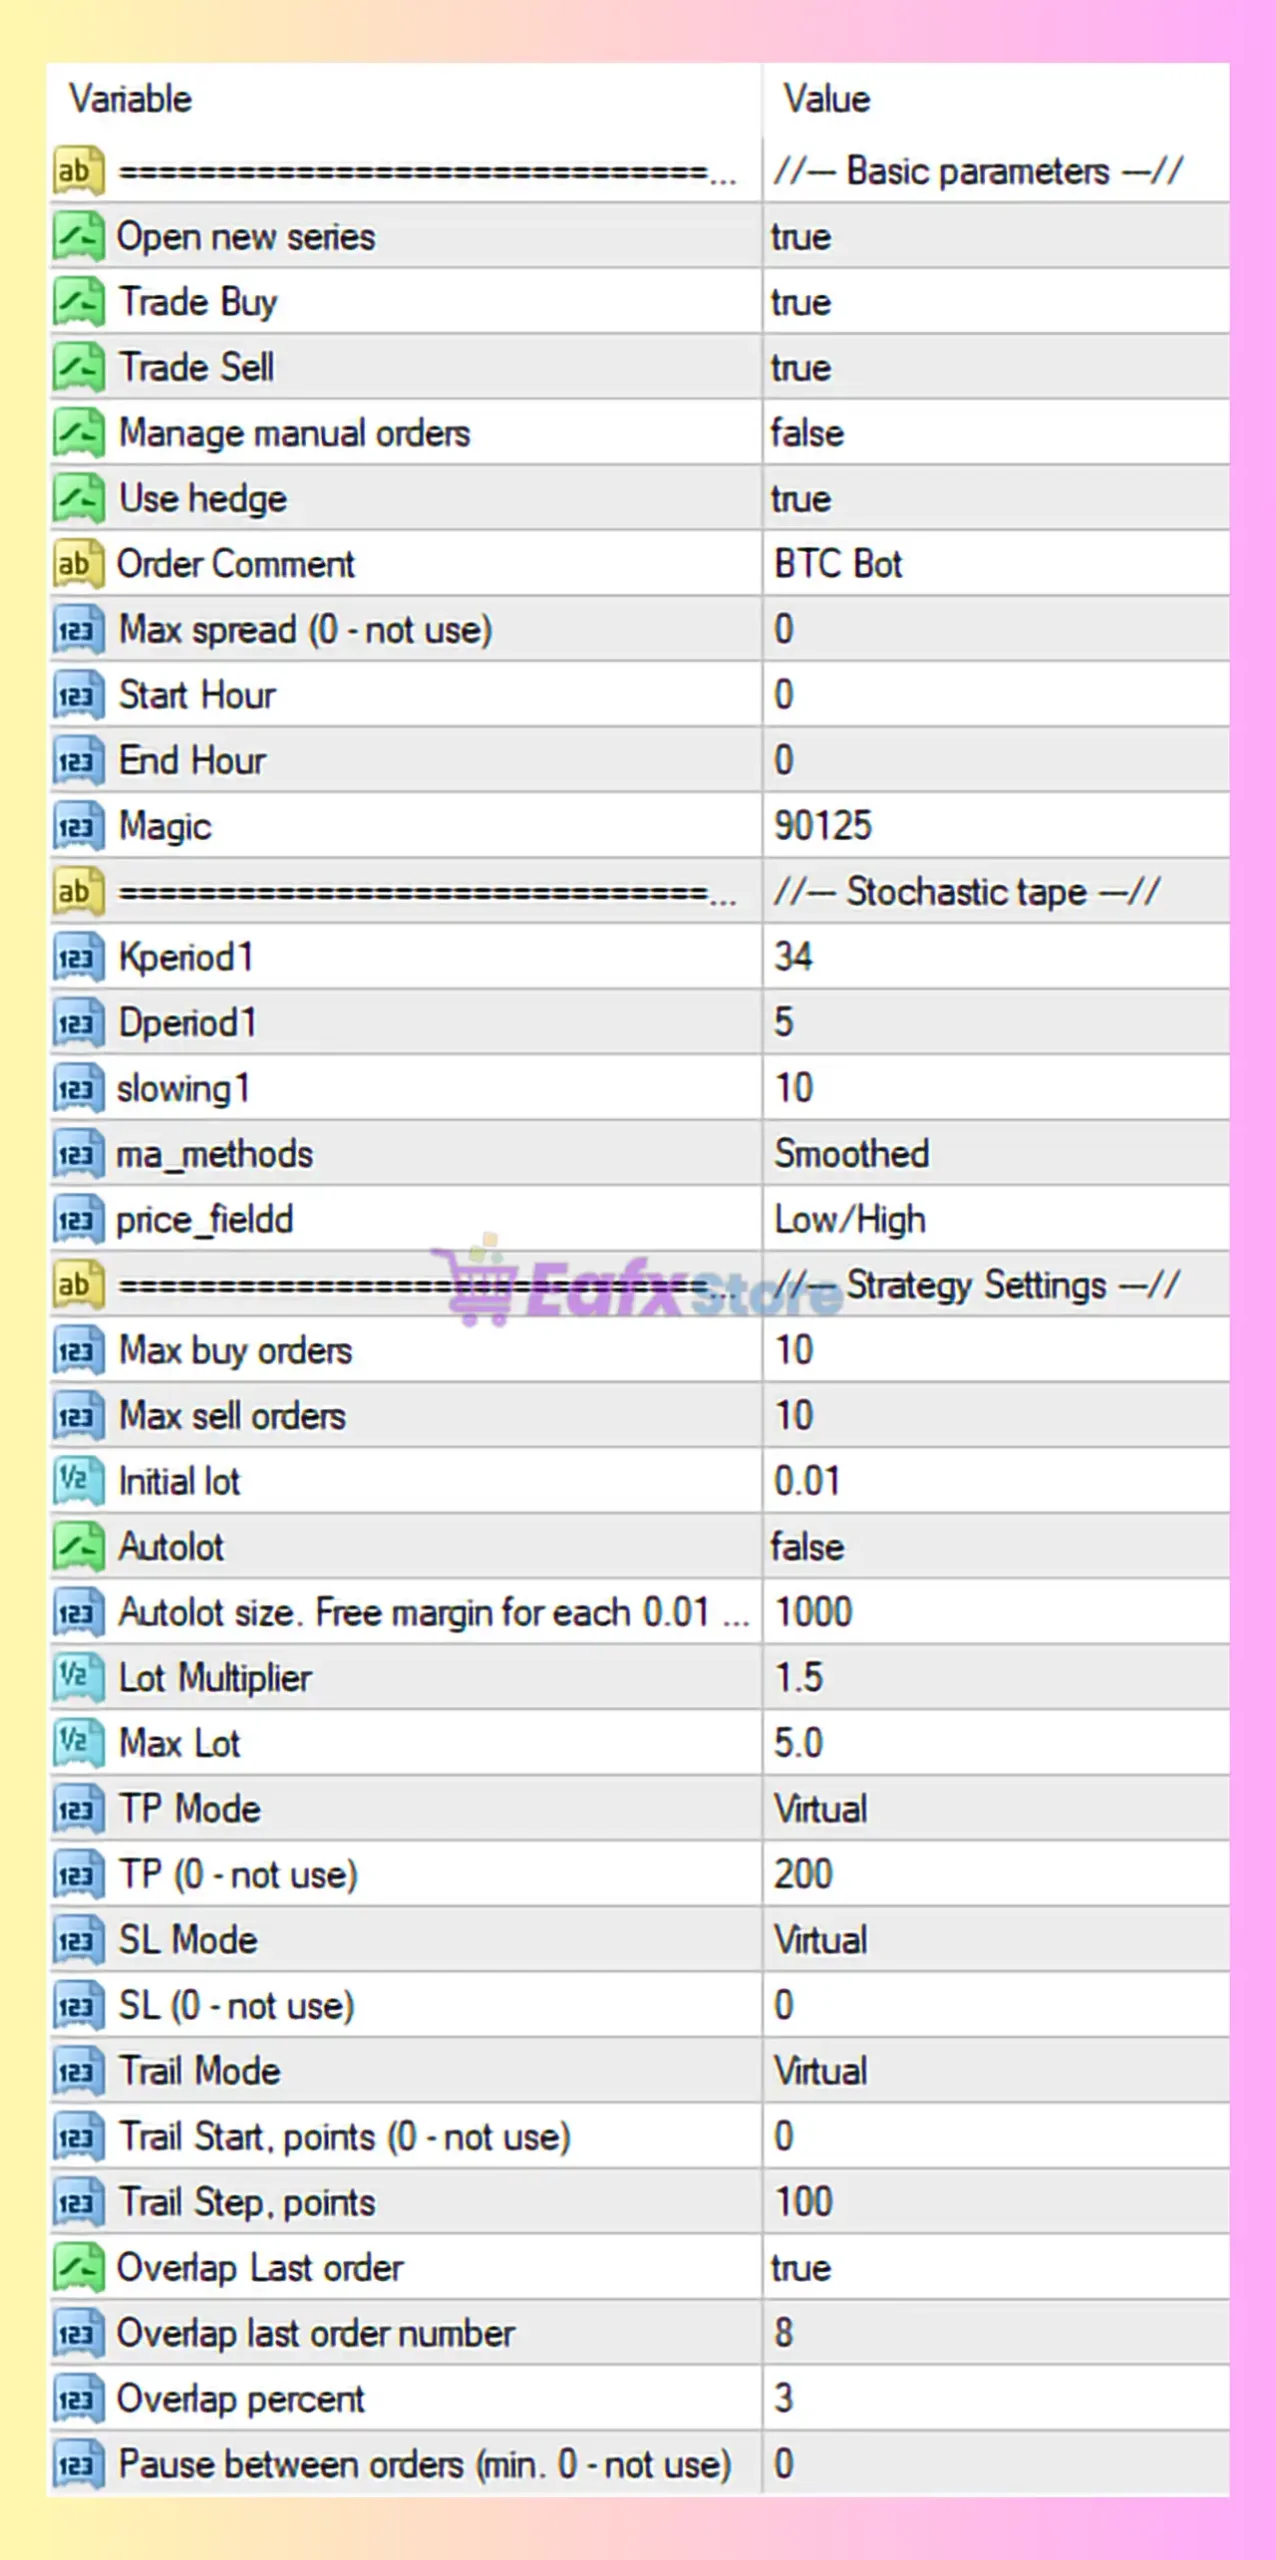Viewport: 1276px width, 2560px height.
Task: Edit the Order Comment value BTC Bot
Action: [838, 564]
